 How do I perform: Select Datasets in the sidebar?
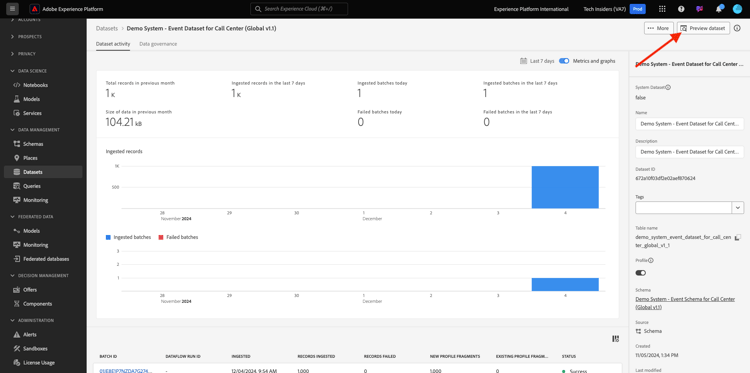[43, 172]
